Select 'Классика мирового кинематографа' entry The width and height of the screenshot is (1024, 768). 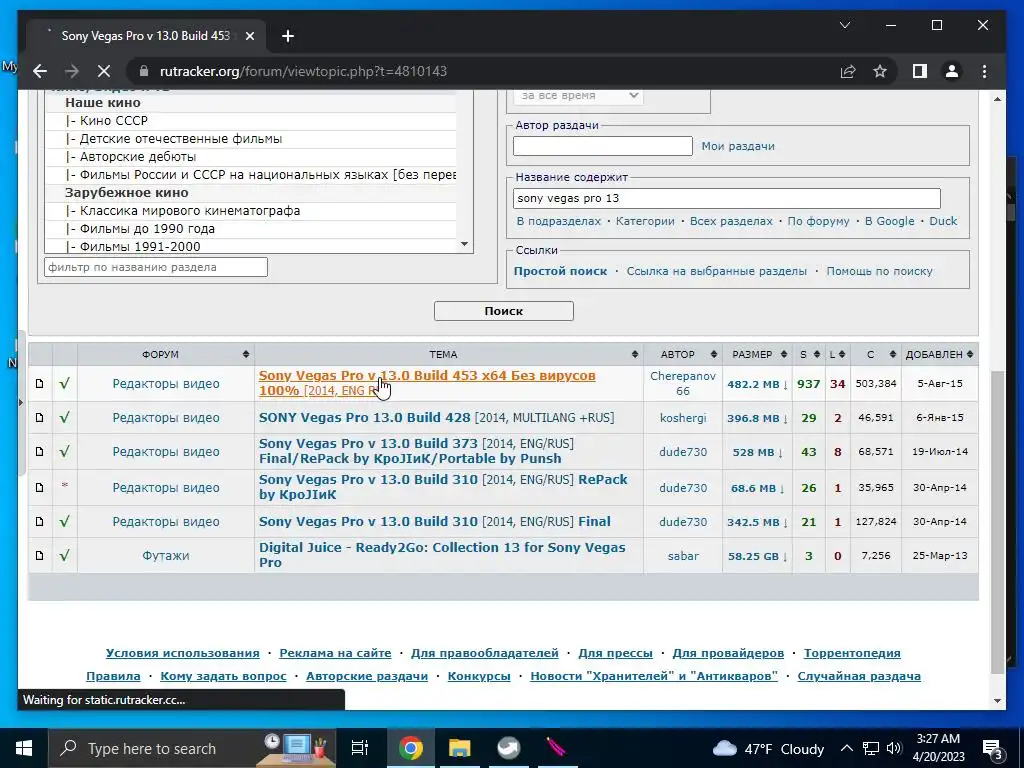251,211
